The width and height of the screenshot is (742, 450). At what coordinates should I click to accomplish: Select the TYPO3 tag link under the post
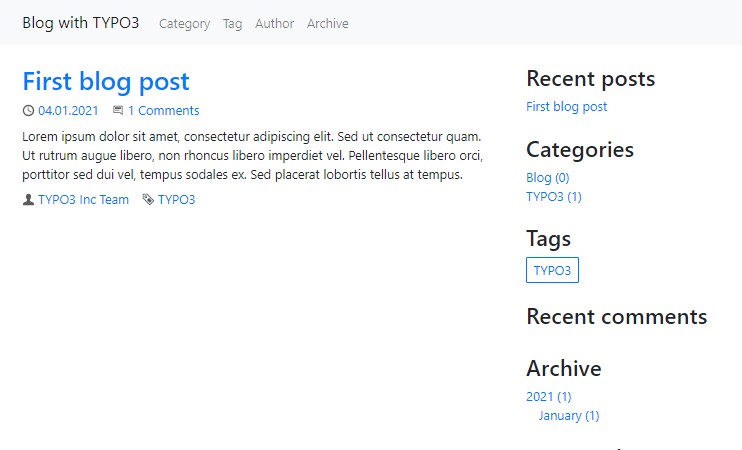click(x=176, y=200)
